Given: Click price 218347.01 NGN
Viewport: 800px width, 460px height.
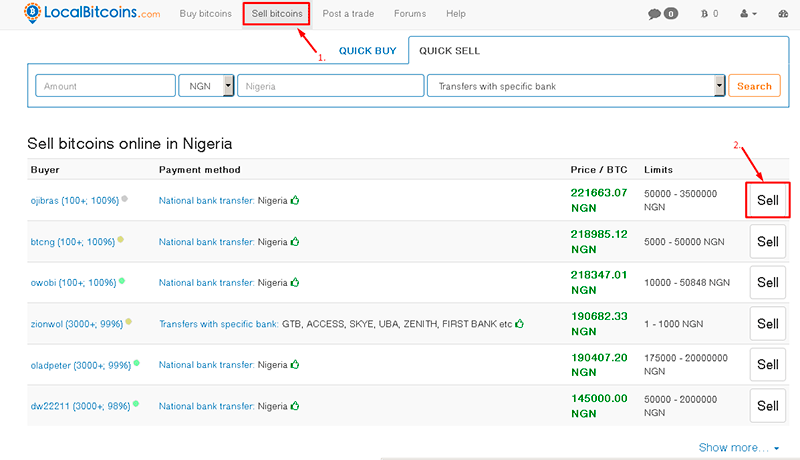Looking at the screenshot, I should coord(598,282).
